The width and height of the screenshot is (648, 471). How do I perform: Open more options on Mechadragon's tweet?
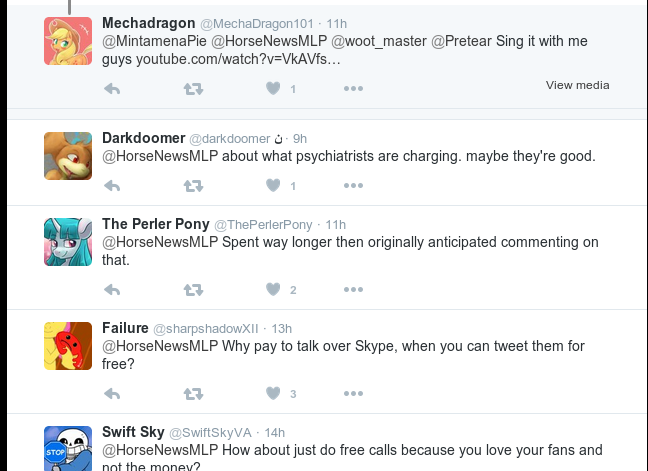pyautogui.click(x=353, y=89)
